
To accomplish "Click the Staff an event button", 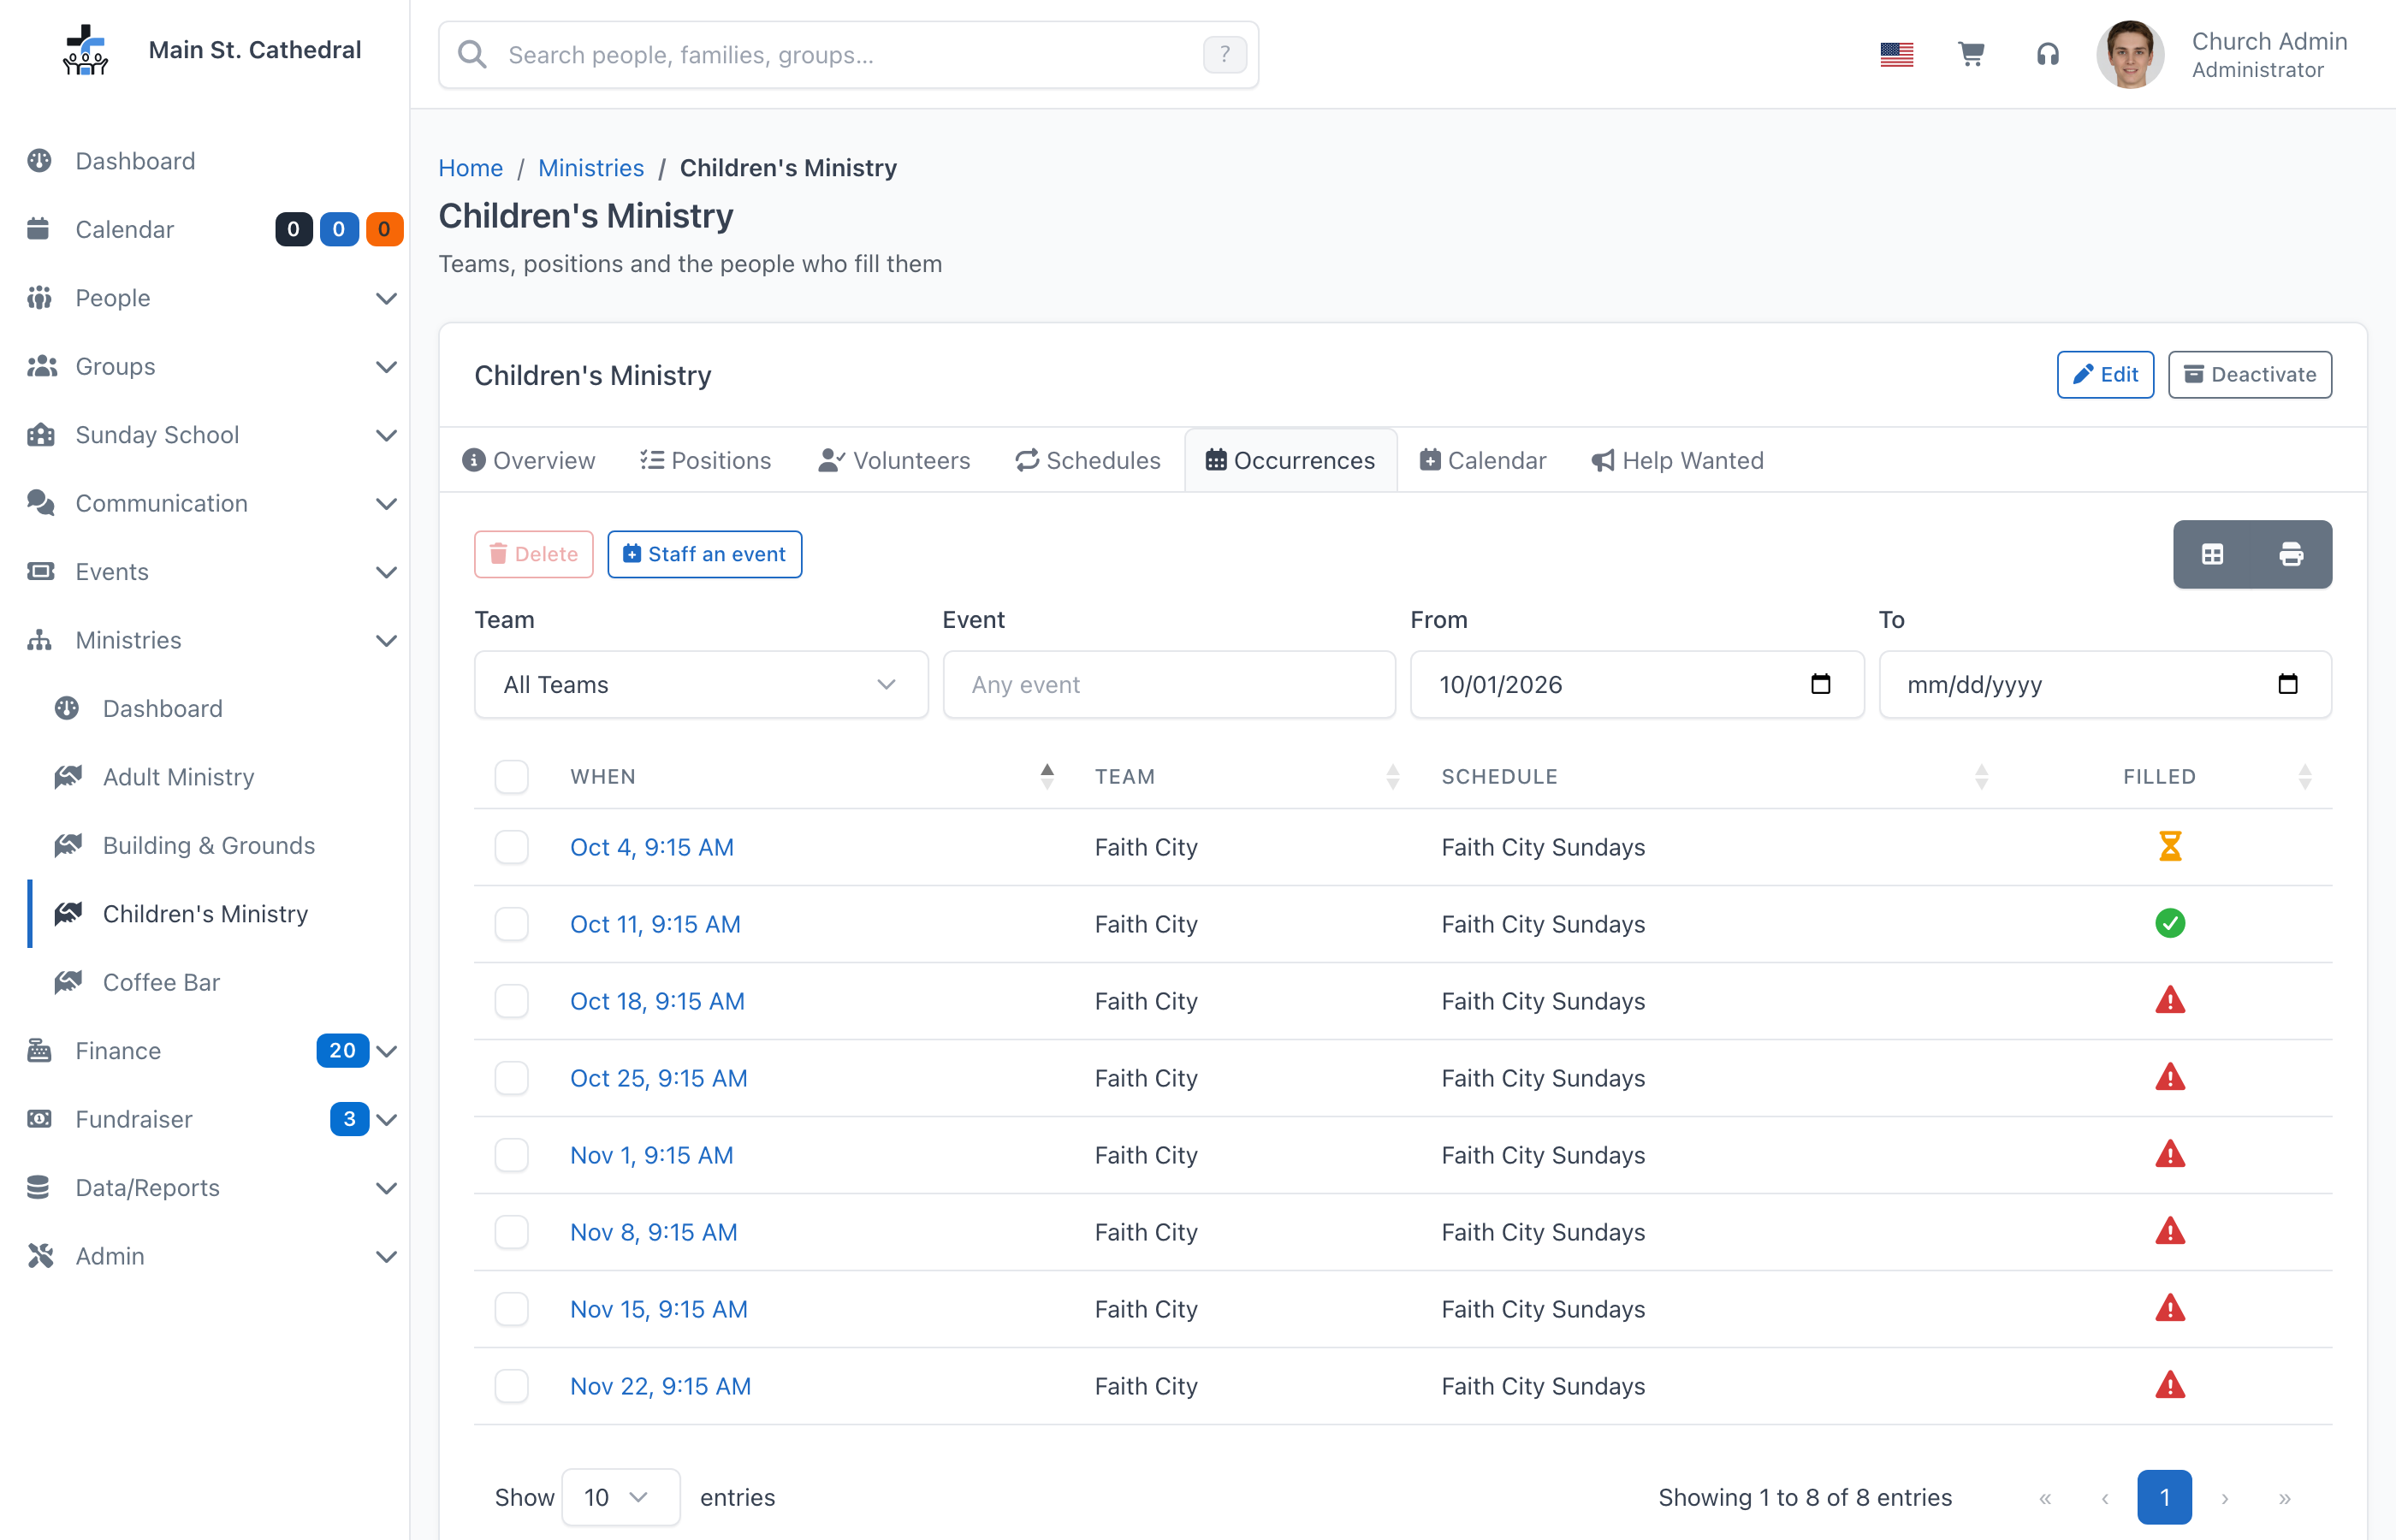I will click(x=705, y=554).
